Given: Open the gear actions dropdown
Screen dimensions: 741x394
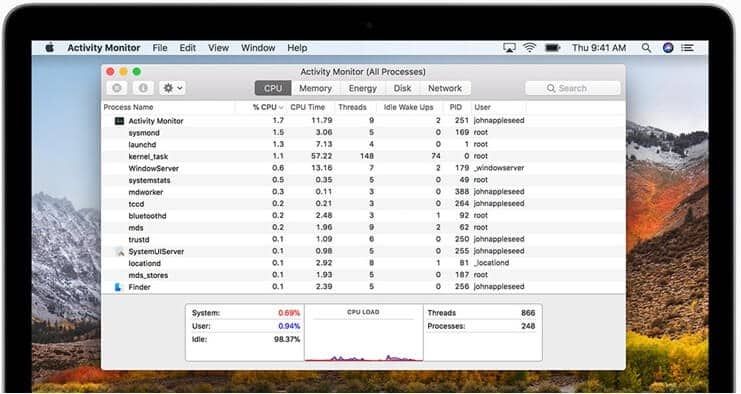Looking at the screenshot, I should pos(172,88).
